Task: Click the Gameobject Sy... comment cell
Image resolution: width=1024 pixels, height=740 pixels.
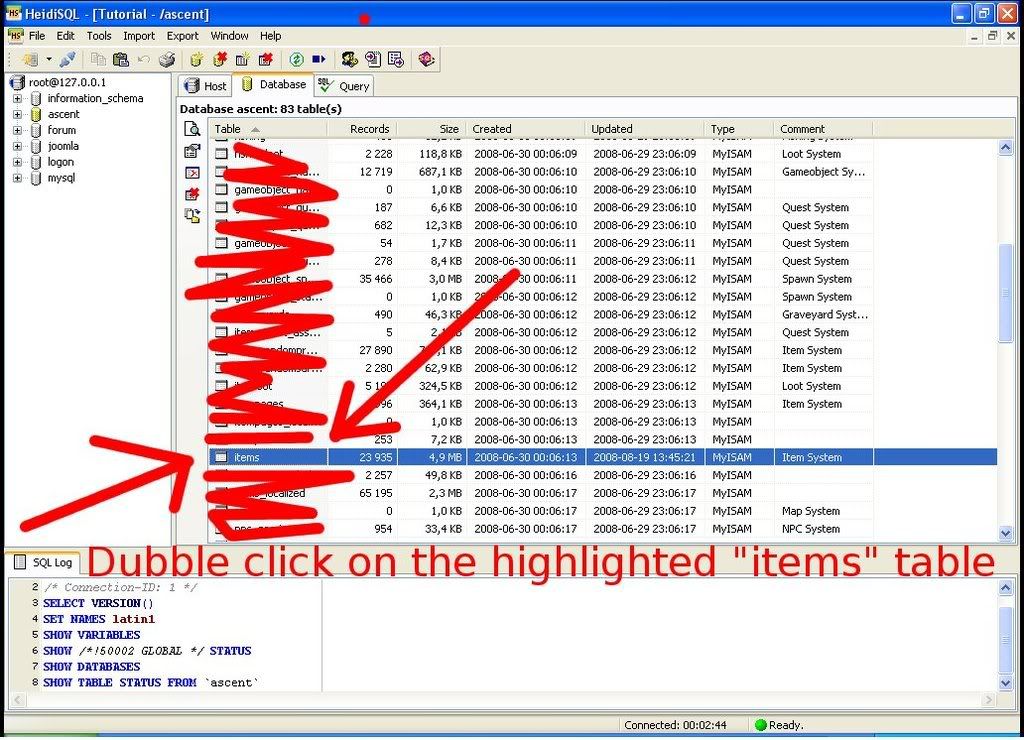Action: pyautogui.click(x=824, y=172)
